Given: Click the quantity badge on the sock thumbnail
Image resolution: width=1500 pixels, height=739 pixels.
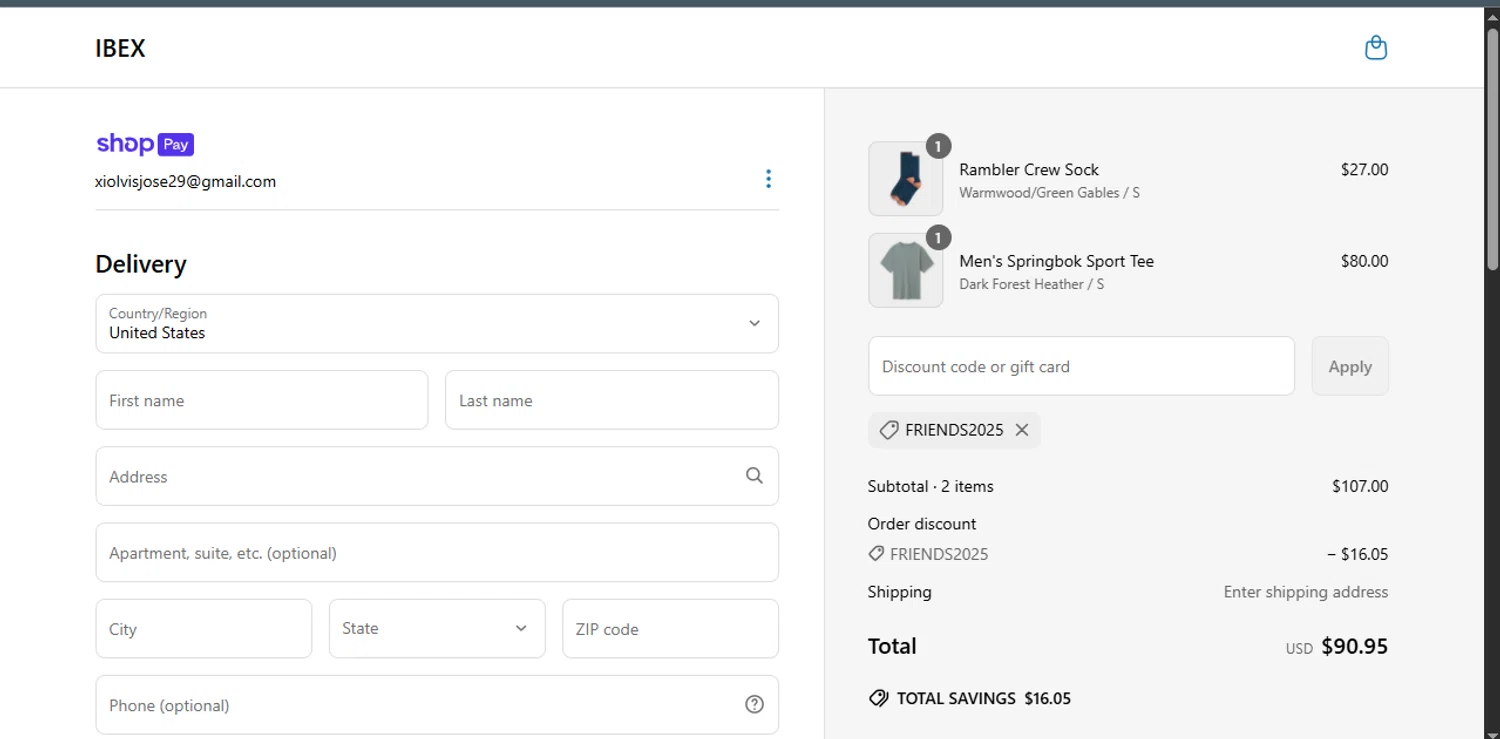Looking at the screenshot, I should pyautogui.click(x=938, y=146).
